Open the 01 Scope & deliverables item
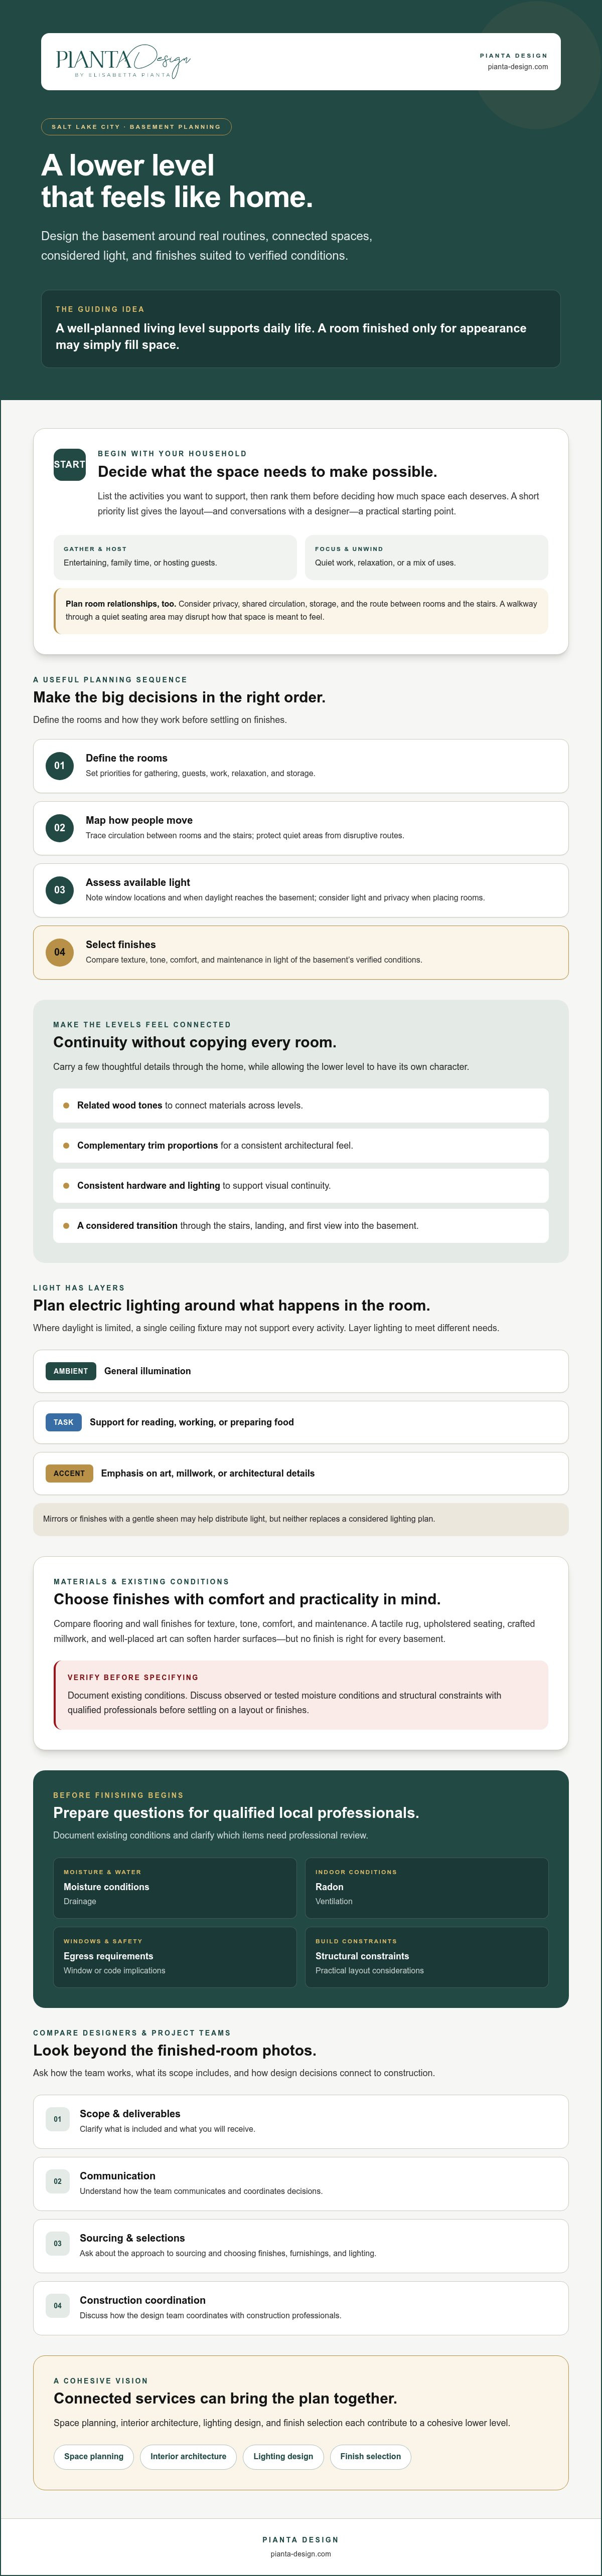 coord(301,2121)
